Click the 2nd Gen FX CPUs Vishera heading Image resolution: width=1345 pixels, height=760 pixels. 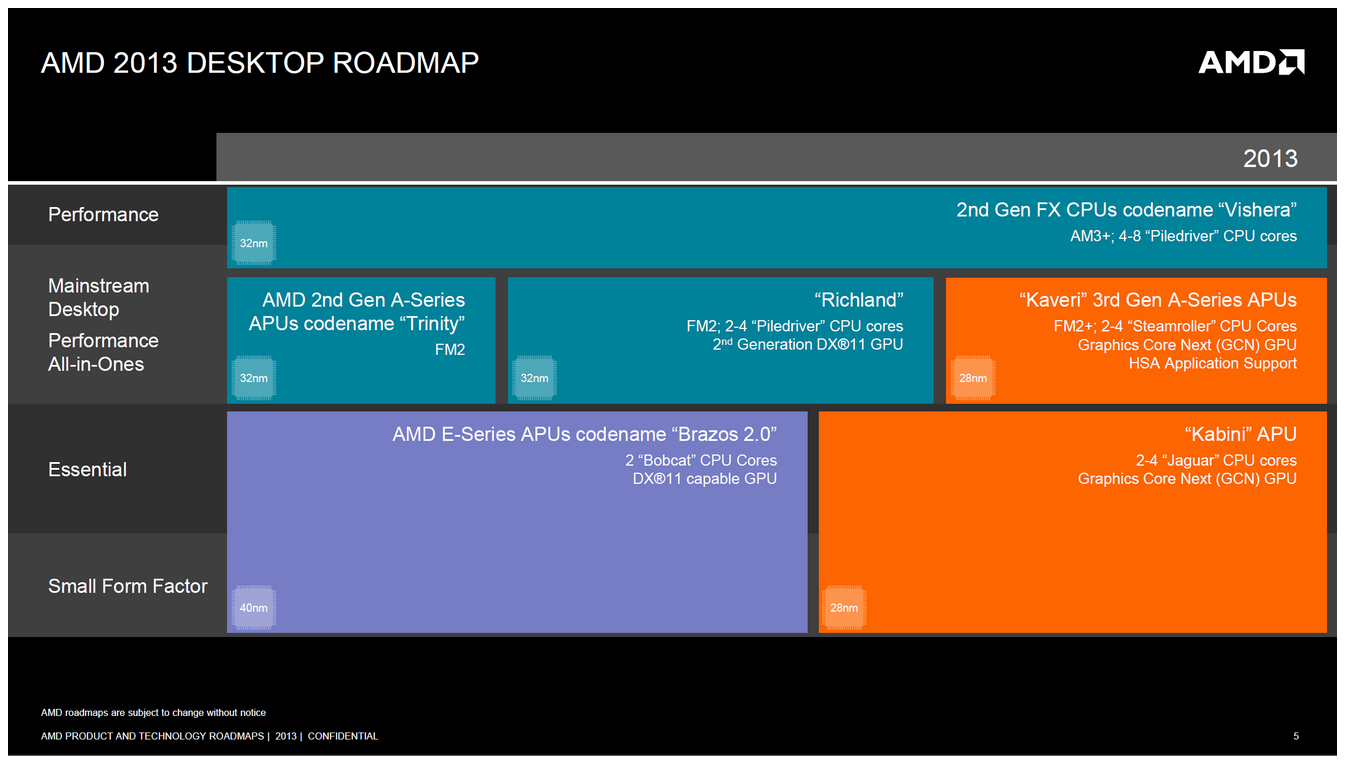(x=1126, y=210)
